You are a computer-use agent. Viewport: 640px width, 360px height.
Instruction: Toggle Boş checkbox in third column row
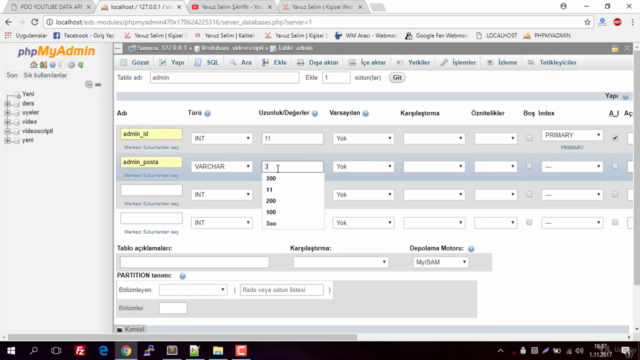pos(529,194)
